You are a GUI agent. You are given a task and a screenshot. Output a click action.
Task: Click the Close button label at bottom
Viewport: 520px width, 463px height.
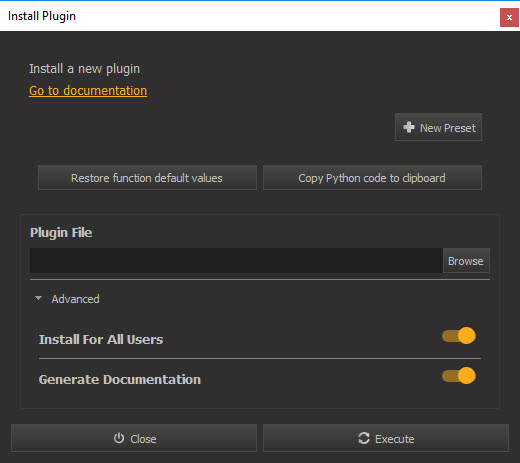[x=143, y=439]
